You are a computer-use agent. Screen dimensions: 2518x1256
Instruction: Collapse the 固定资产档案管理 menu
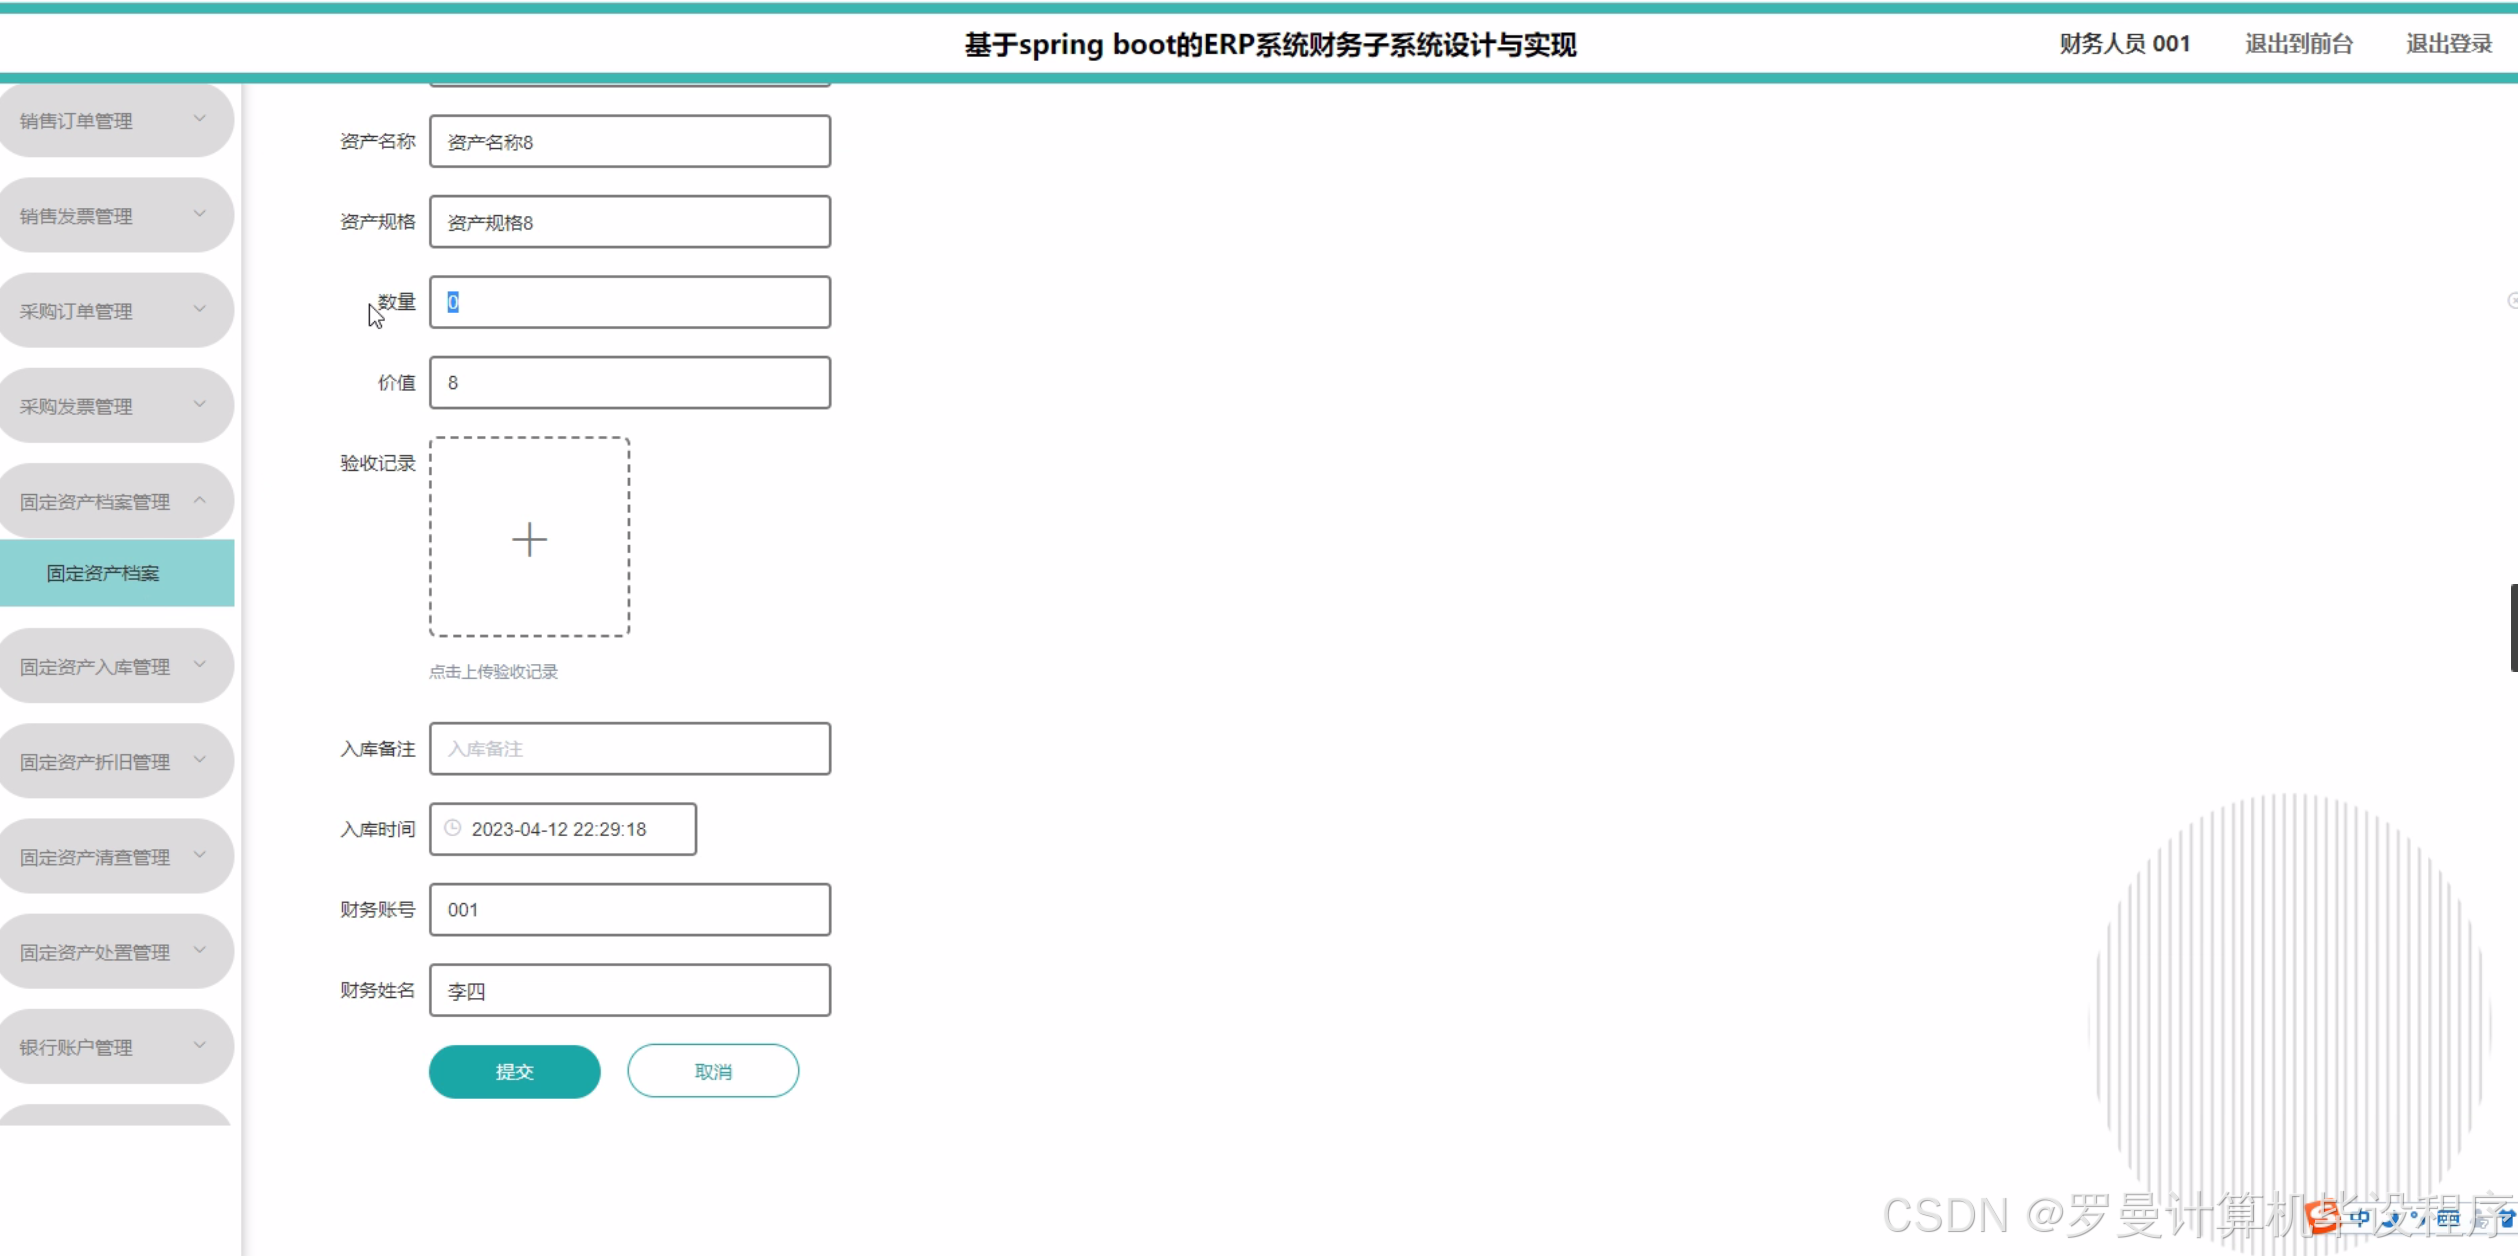tap(116, 501)
